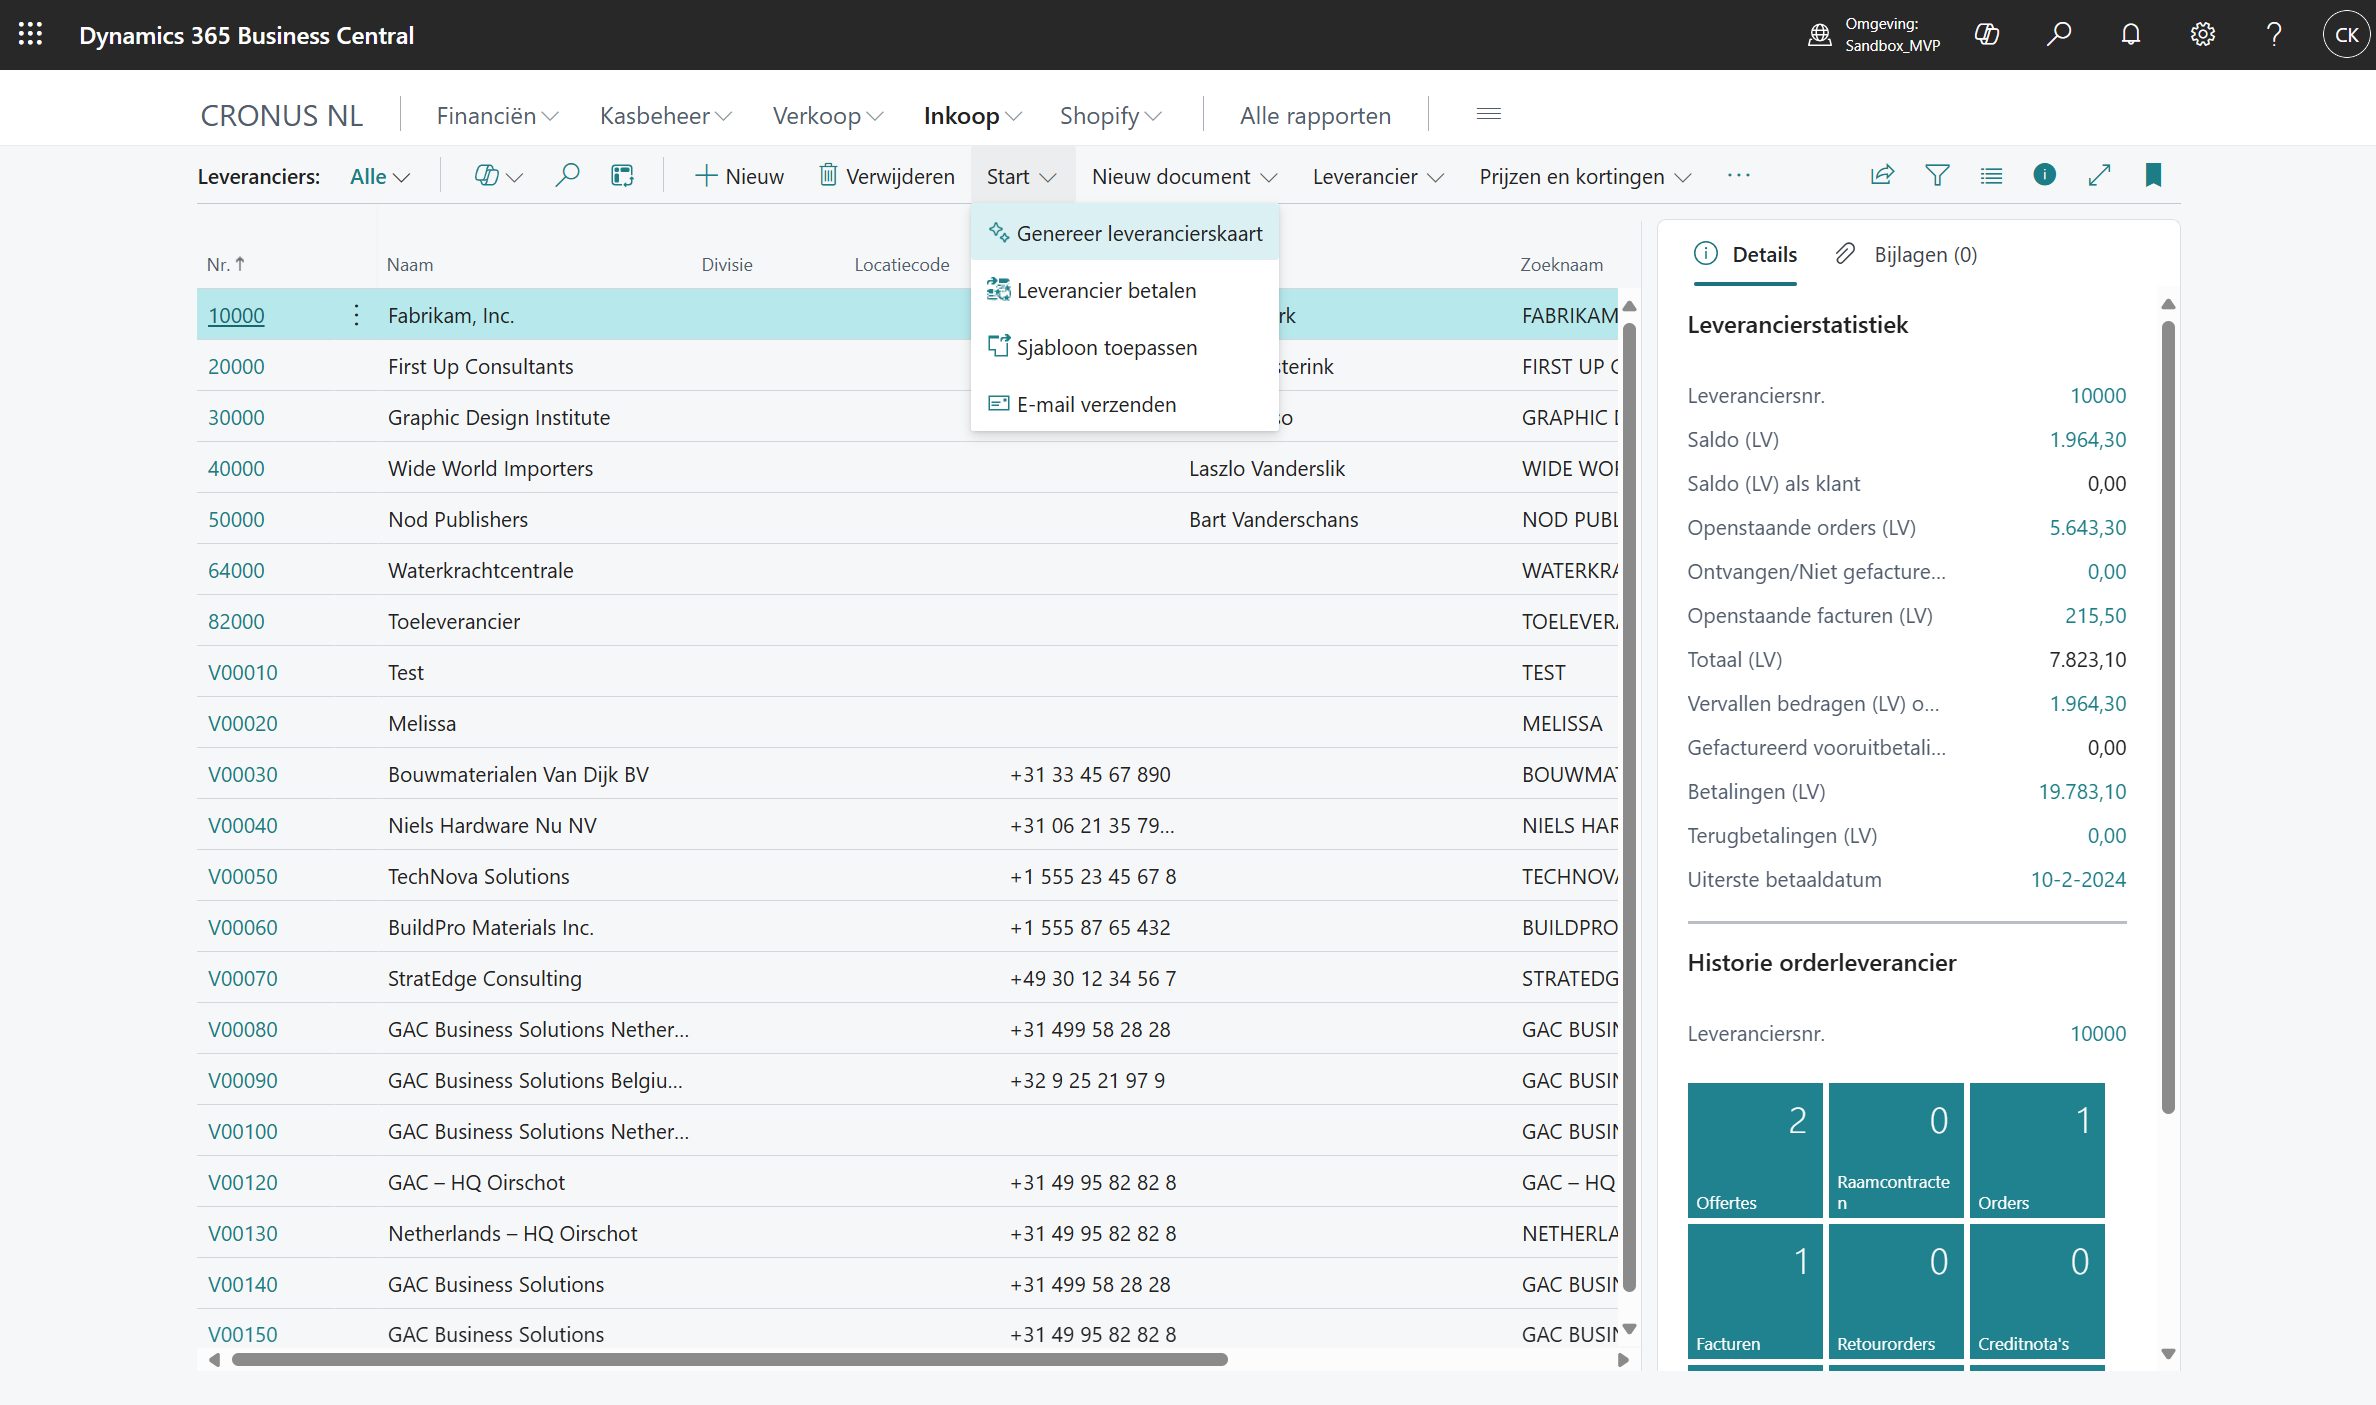
Task: Search the list with magnifier icon
Action: click(567, 176)
